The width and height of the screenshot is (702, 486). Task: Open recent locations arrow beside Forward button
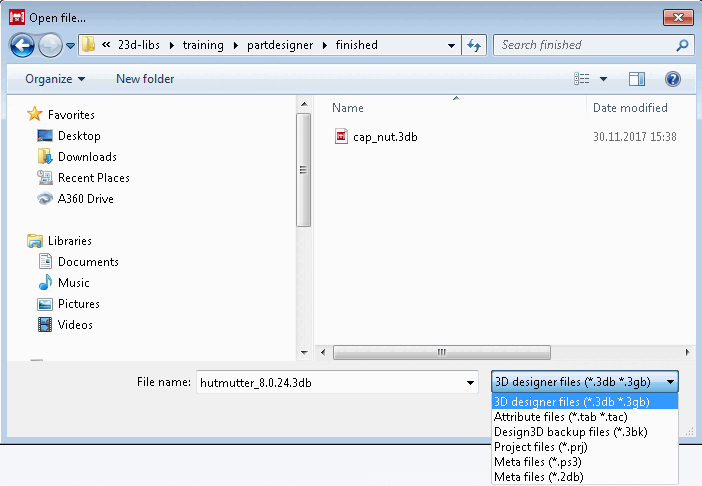tap(70, 46)
